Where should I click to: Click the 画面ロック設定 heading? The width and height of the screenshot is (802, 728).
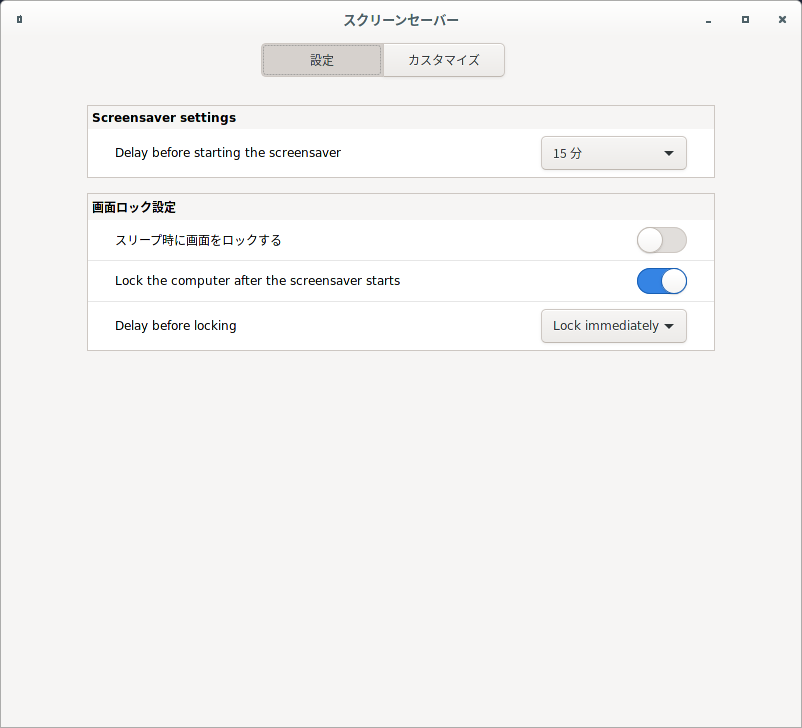coord(133,207)
